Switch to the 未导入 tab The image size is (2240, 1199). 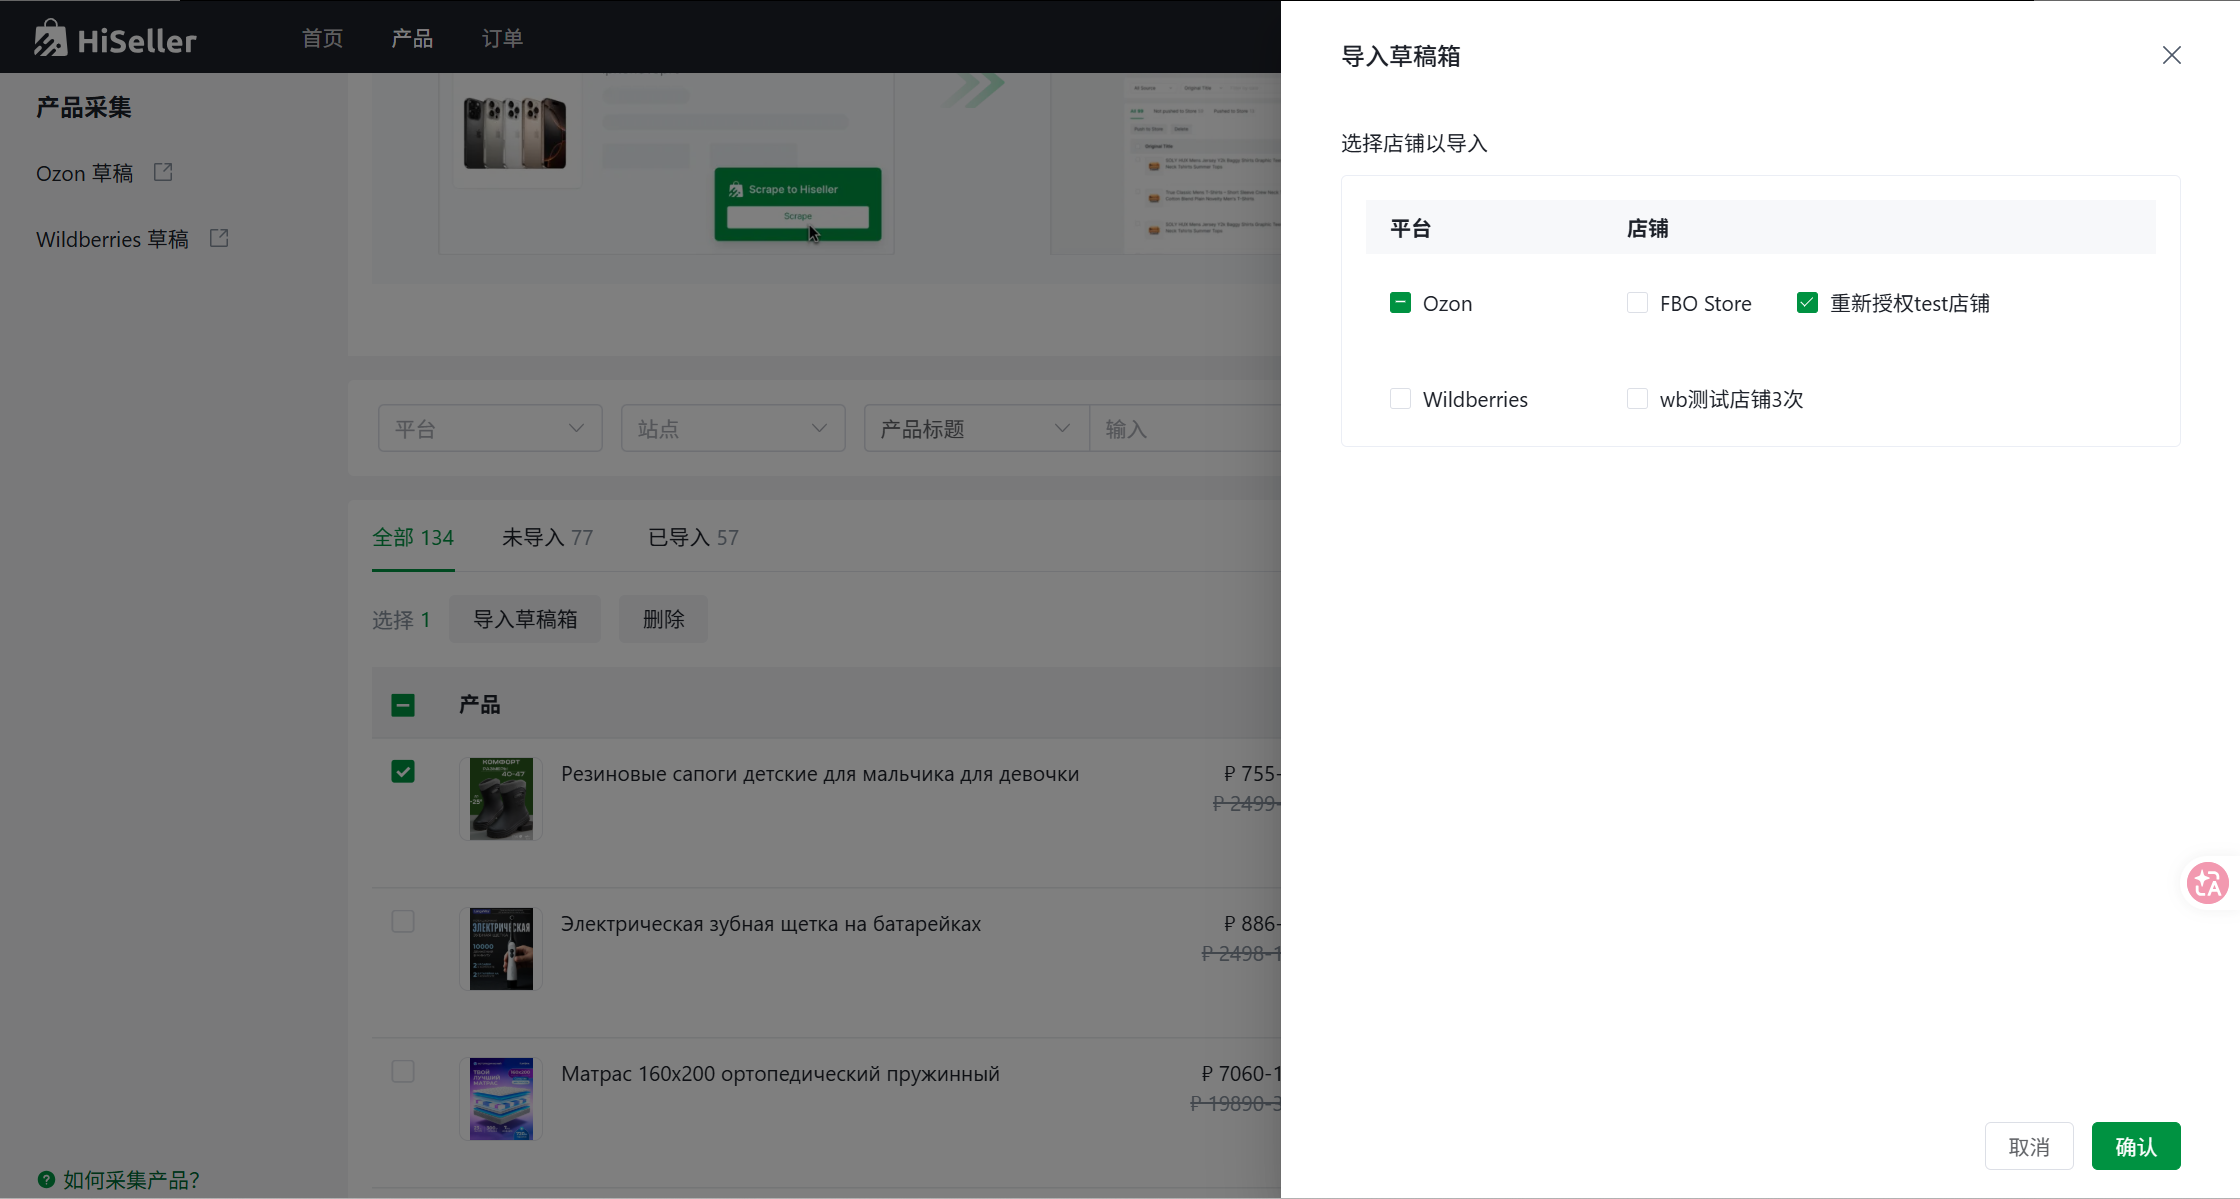pyautogui.click(x=547, y=537)
